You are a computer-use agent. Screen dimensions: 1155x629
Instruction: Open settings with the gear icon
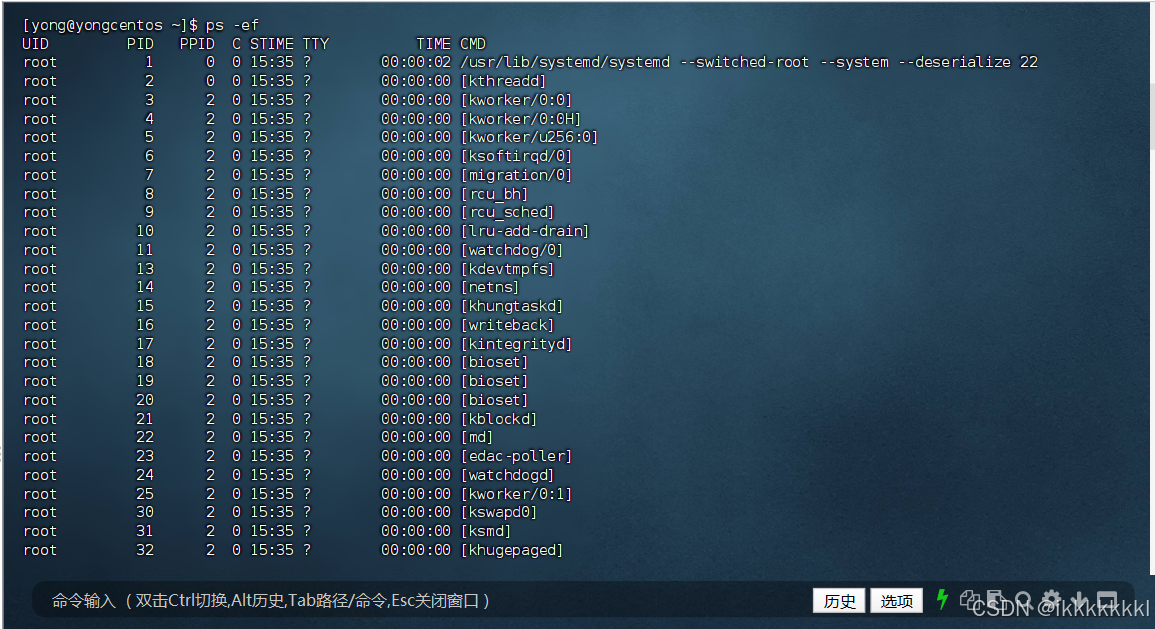point(1051,600)
